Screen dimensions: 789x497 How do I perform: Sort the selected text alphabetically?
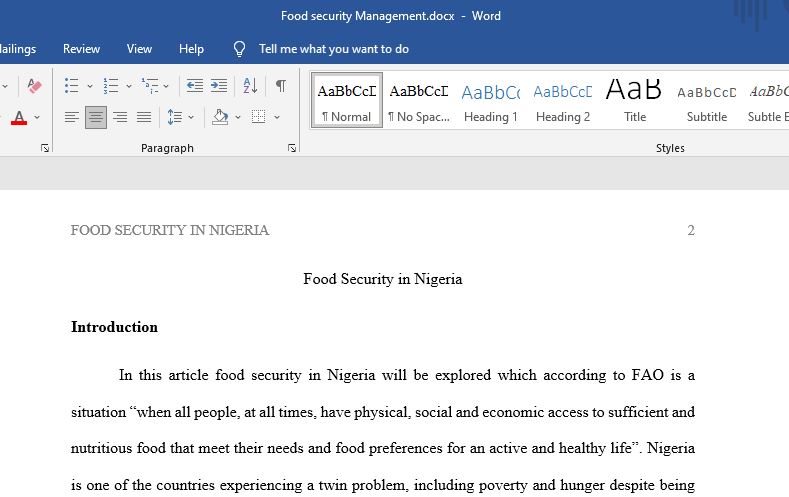250,86
